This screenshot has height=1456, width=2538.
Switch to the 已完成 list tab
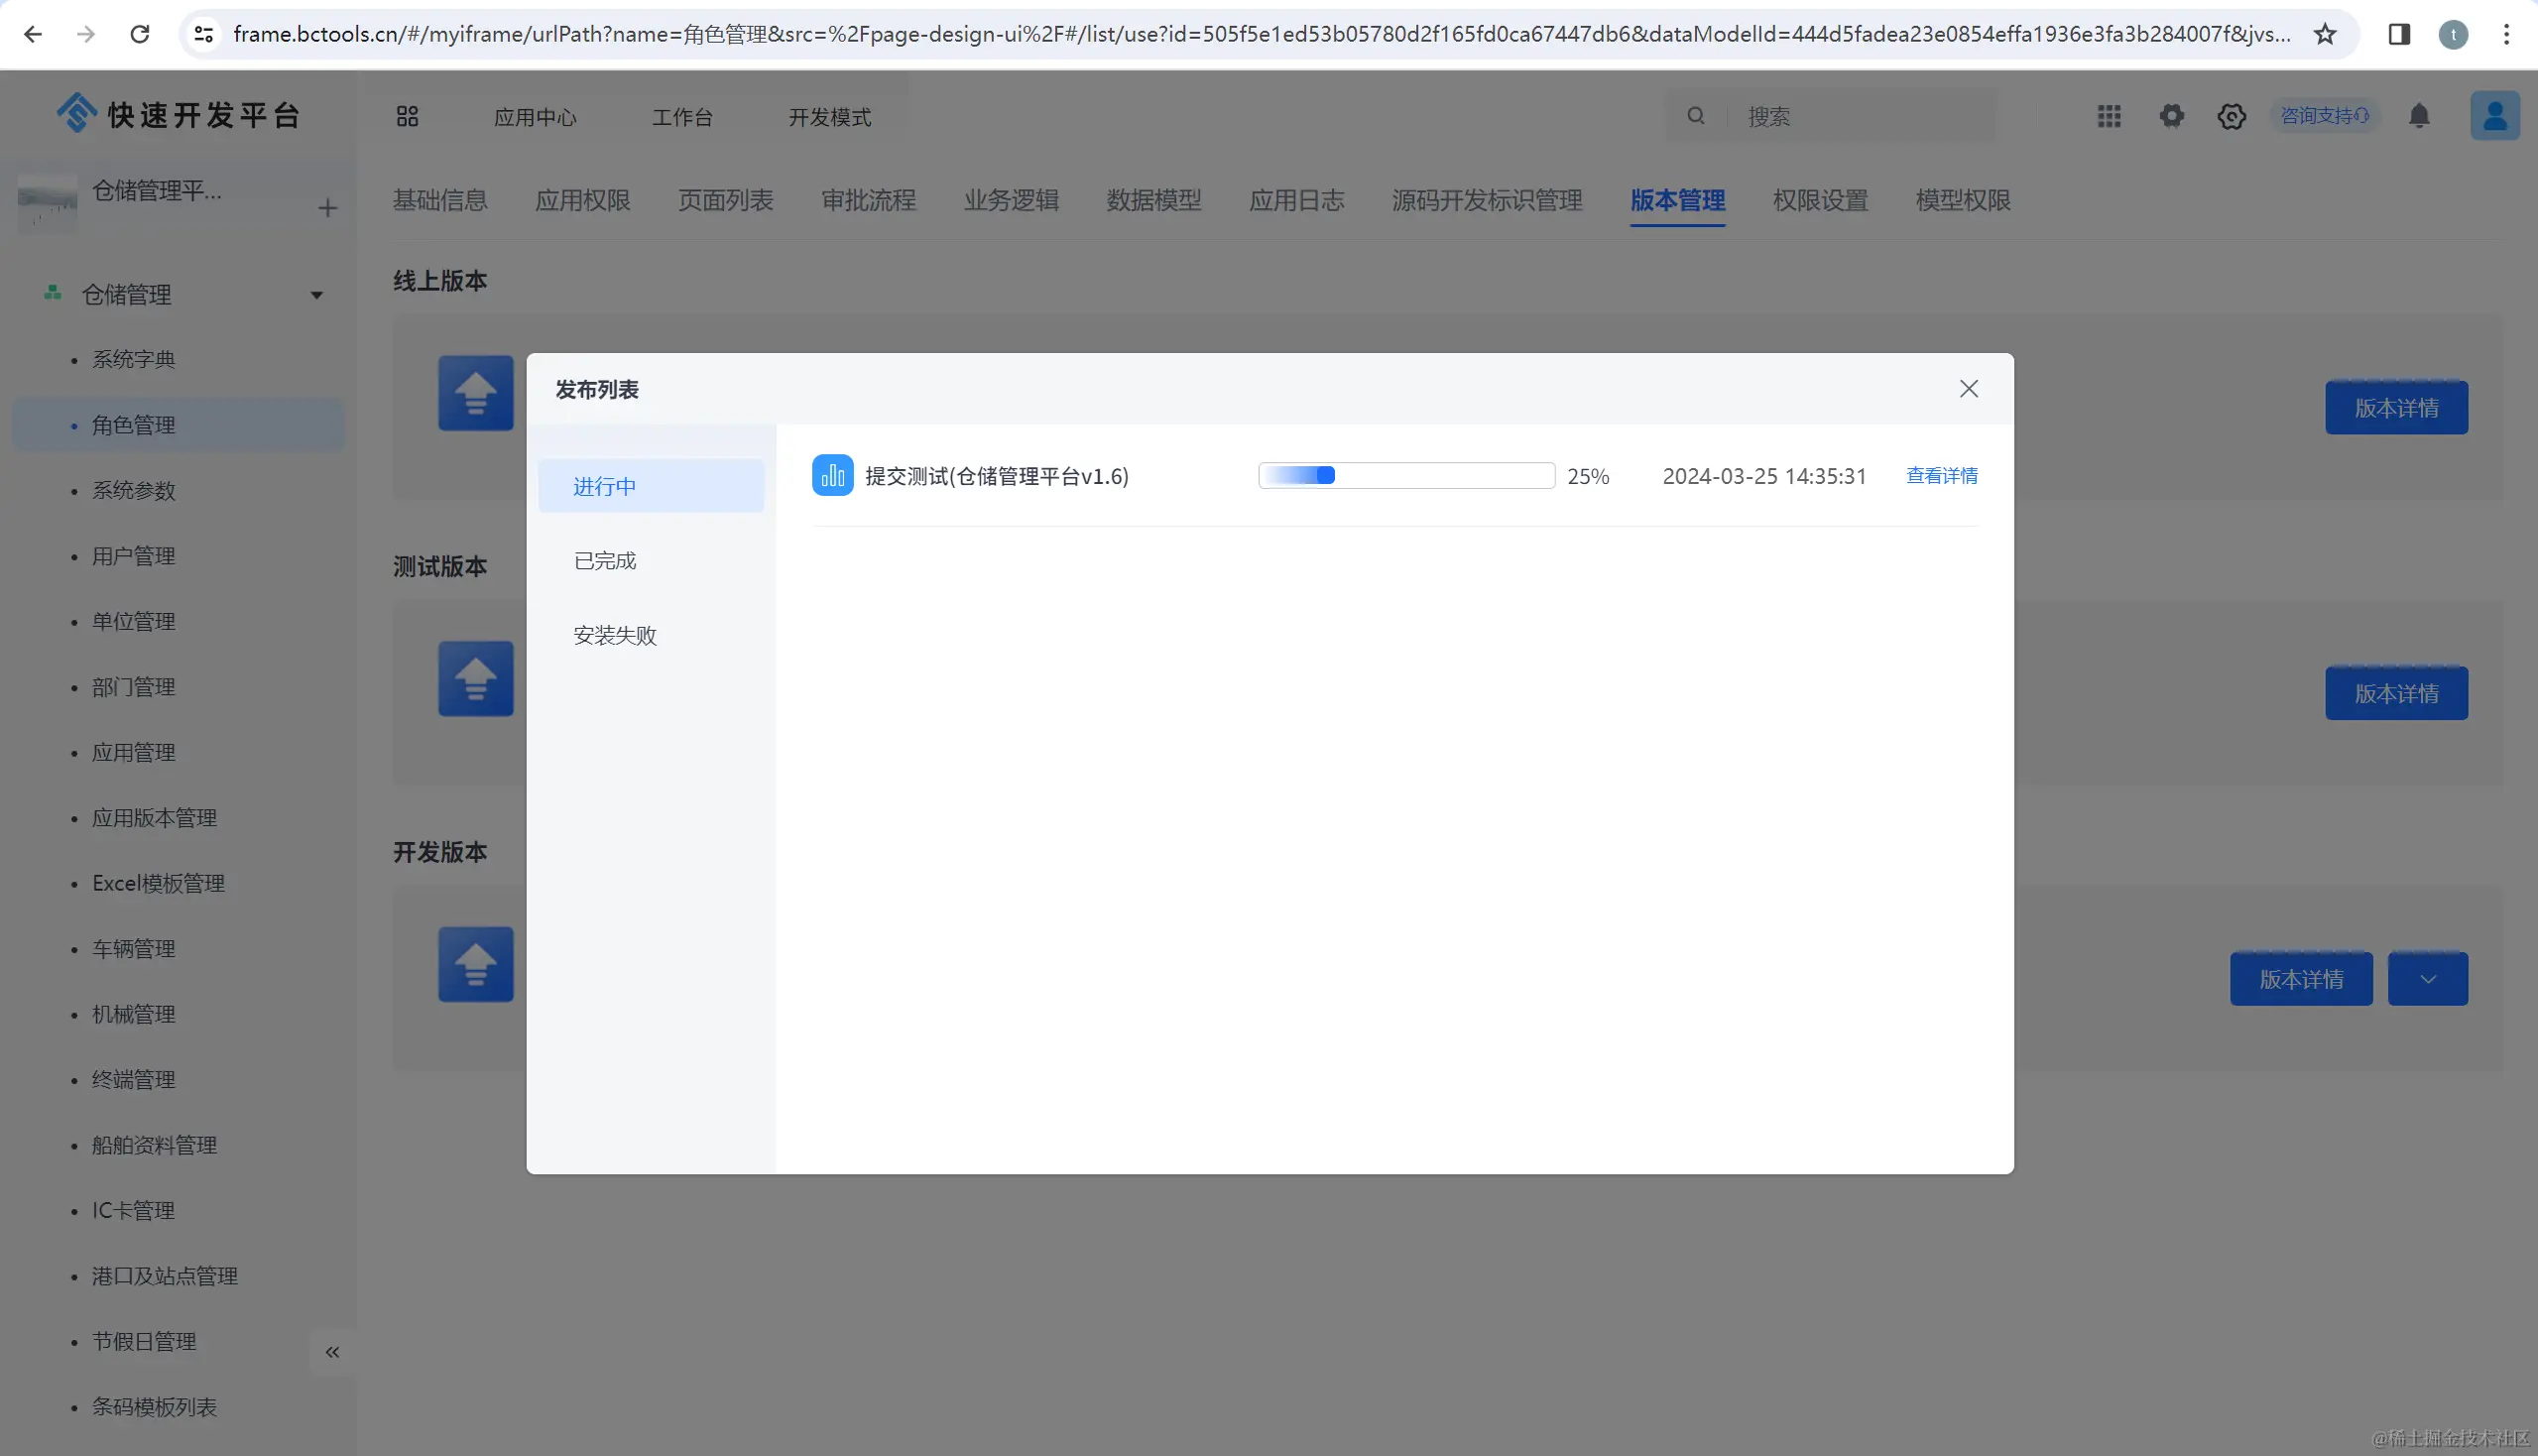(x=605, y=561)
